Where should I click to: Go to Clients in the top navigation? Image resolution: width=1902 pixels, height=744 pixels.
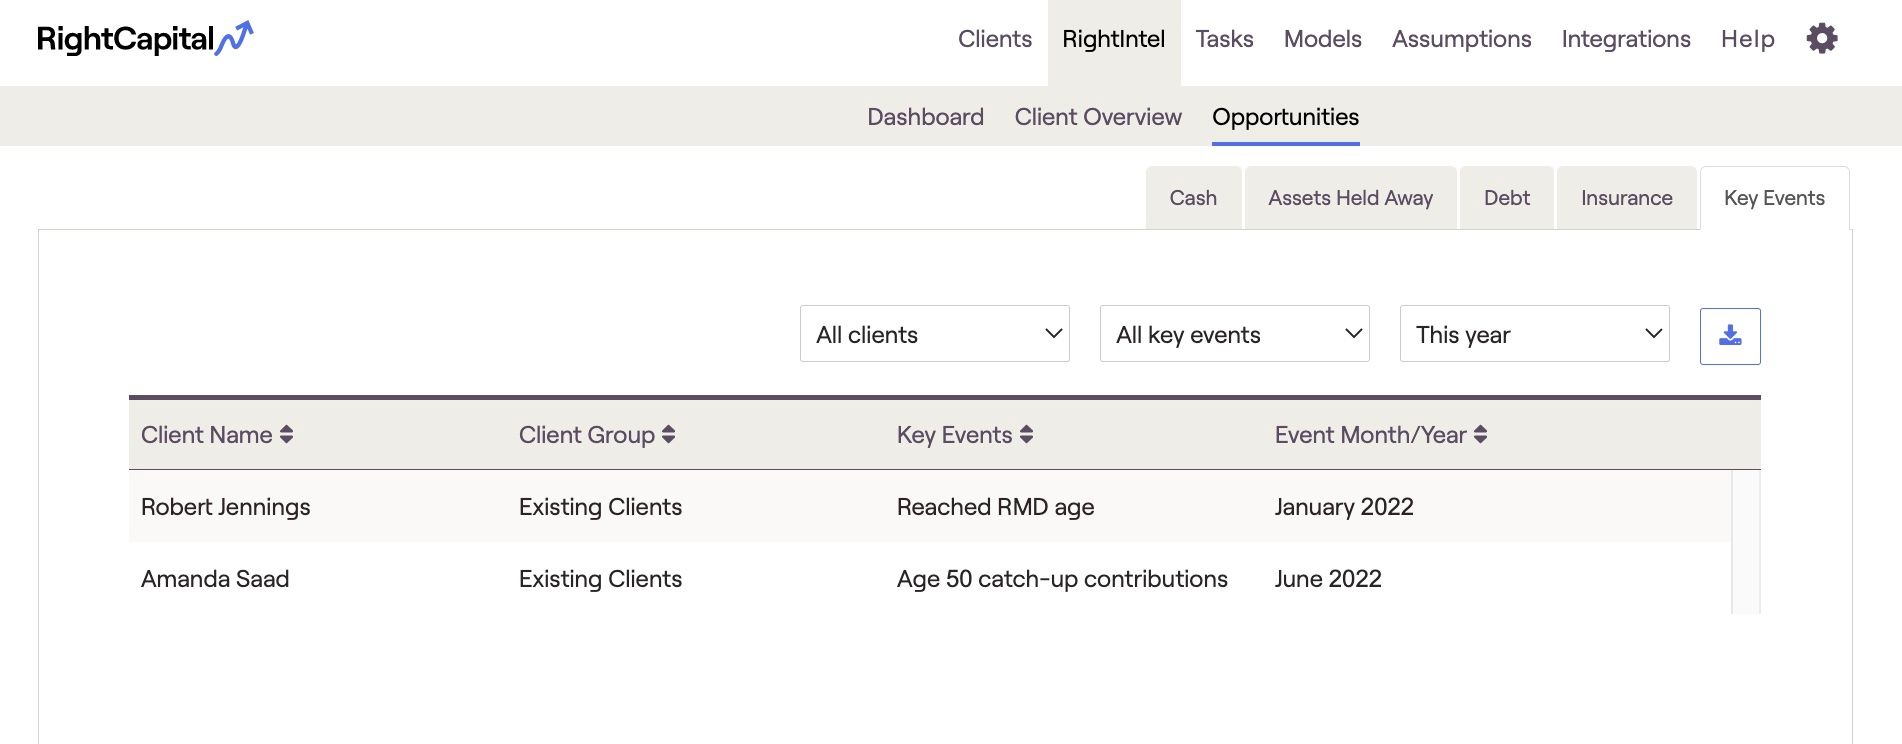995,39
